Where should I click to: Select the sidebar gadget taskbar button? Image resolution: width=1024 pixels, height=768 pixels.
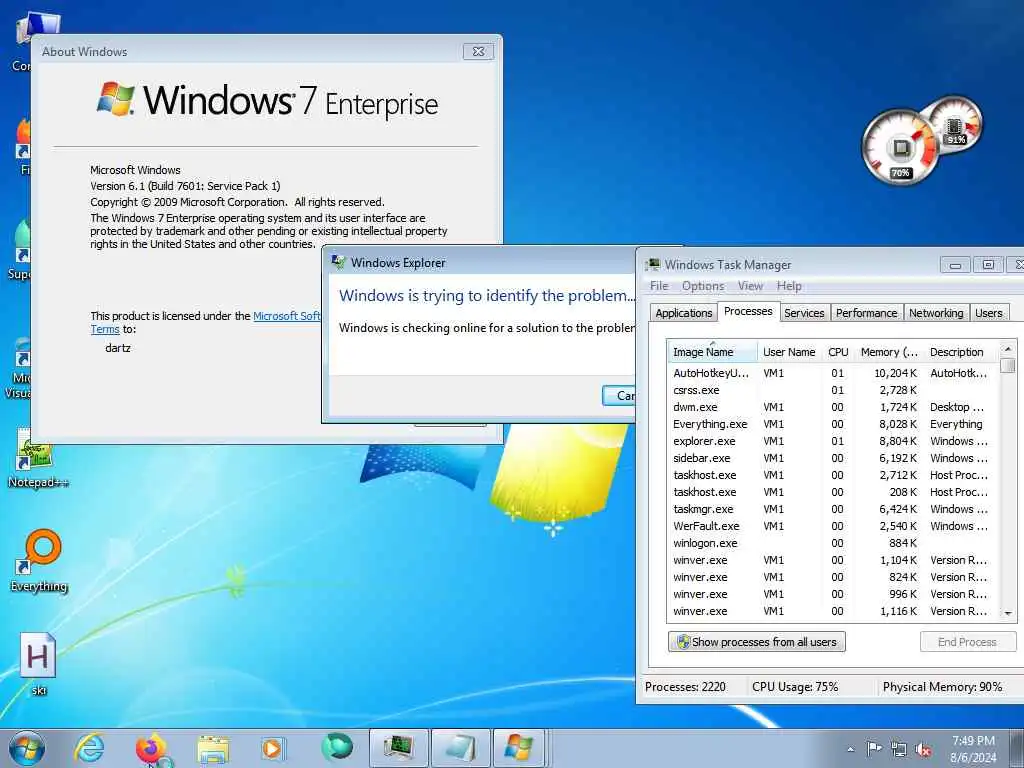pyautogui.click(x=460, y=748)
